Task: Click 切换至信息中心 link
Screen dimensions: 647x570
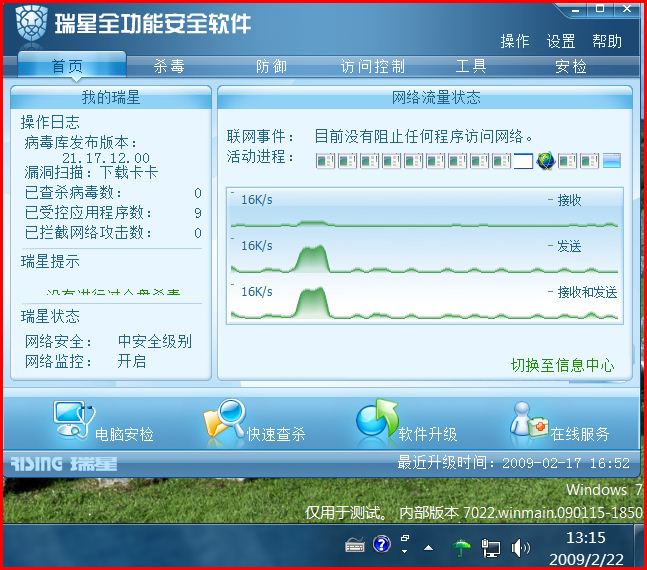Action: pos(562,365)
